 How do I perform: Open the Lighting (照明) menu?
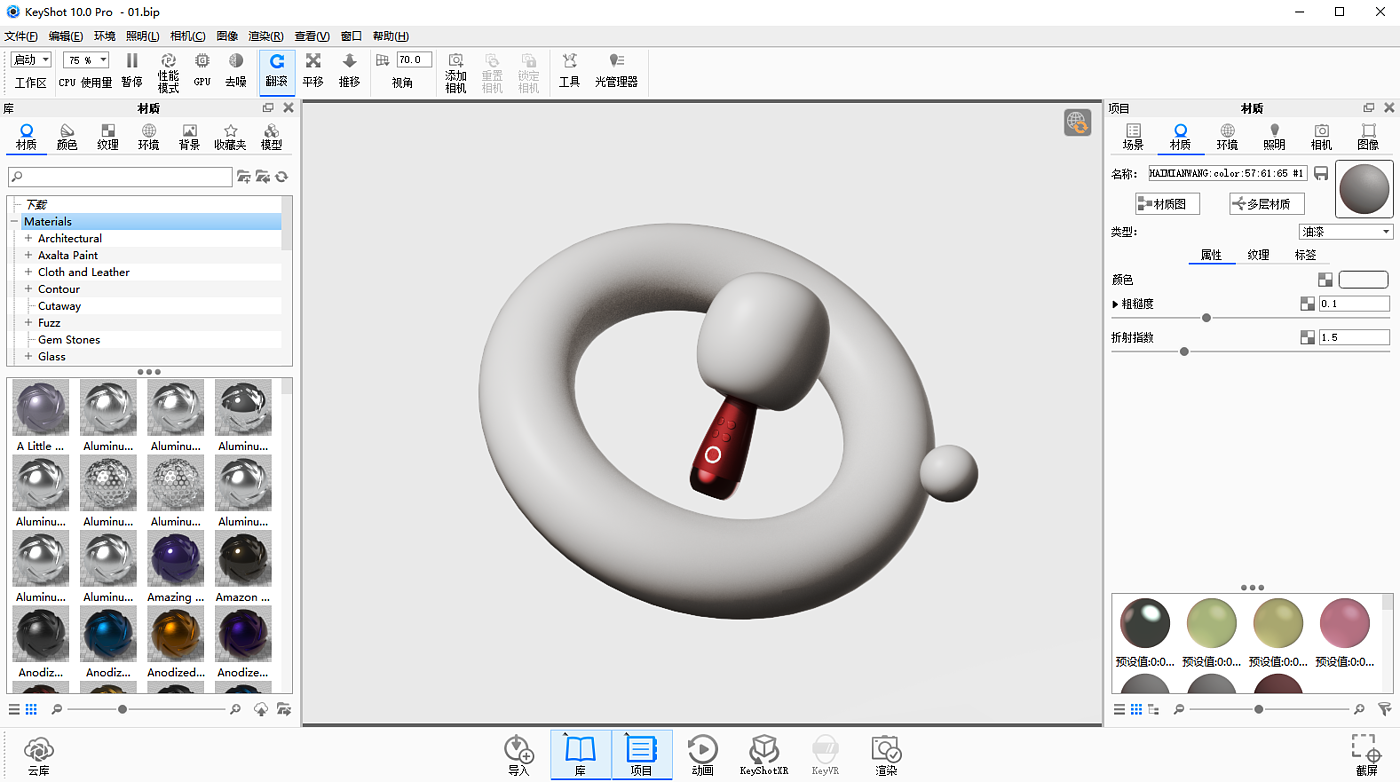142,36
